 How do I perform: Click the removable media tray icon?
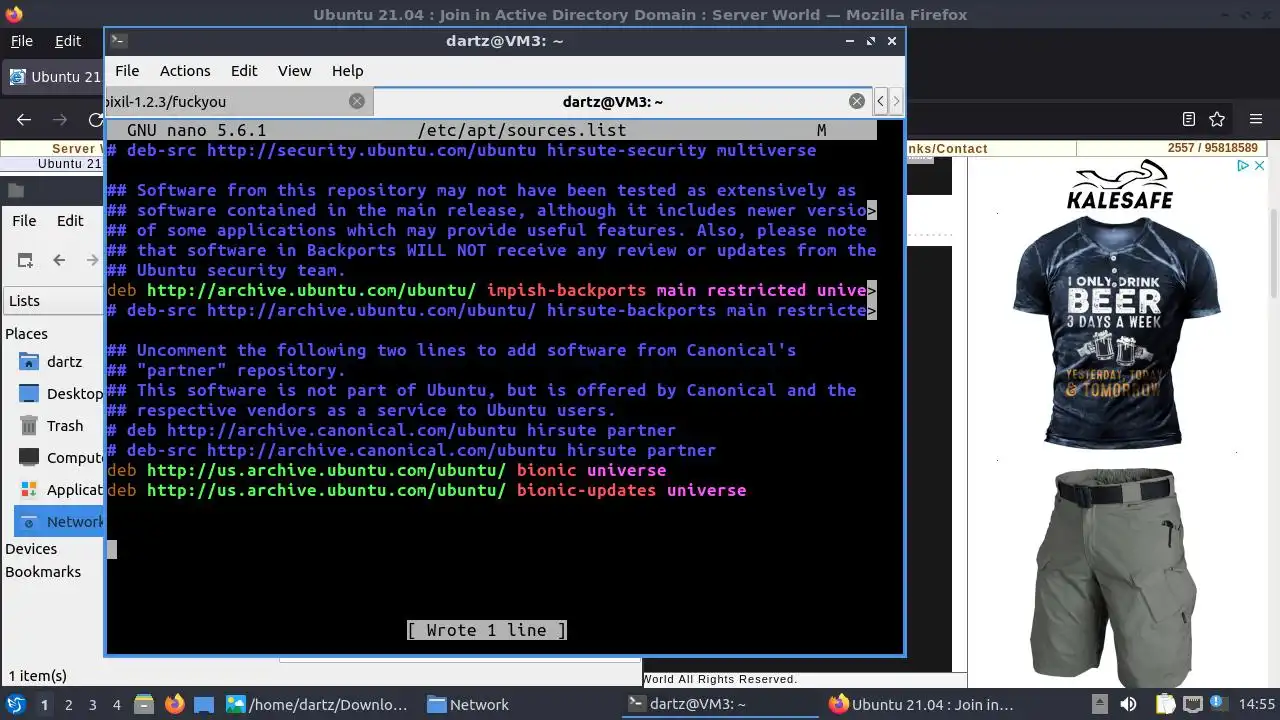click(x=1099, y=704)
